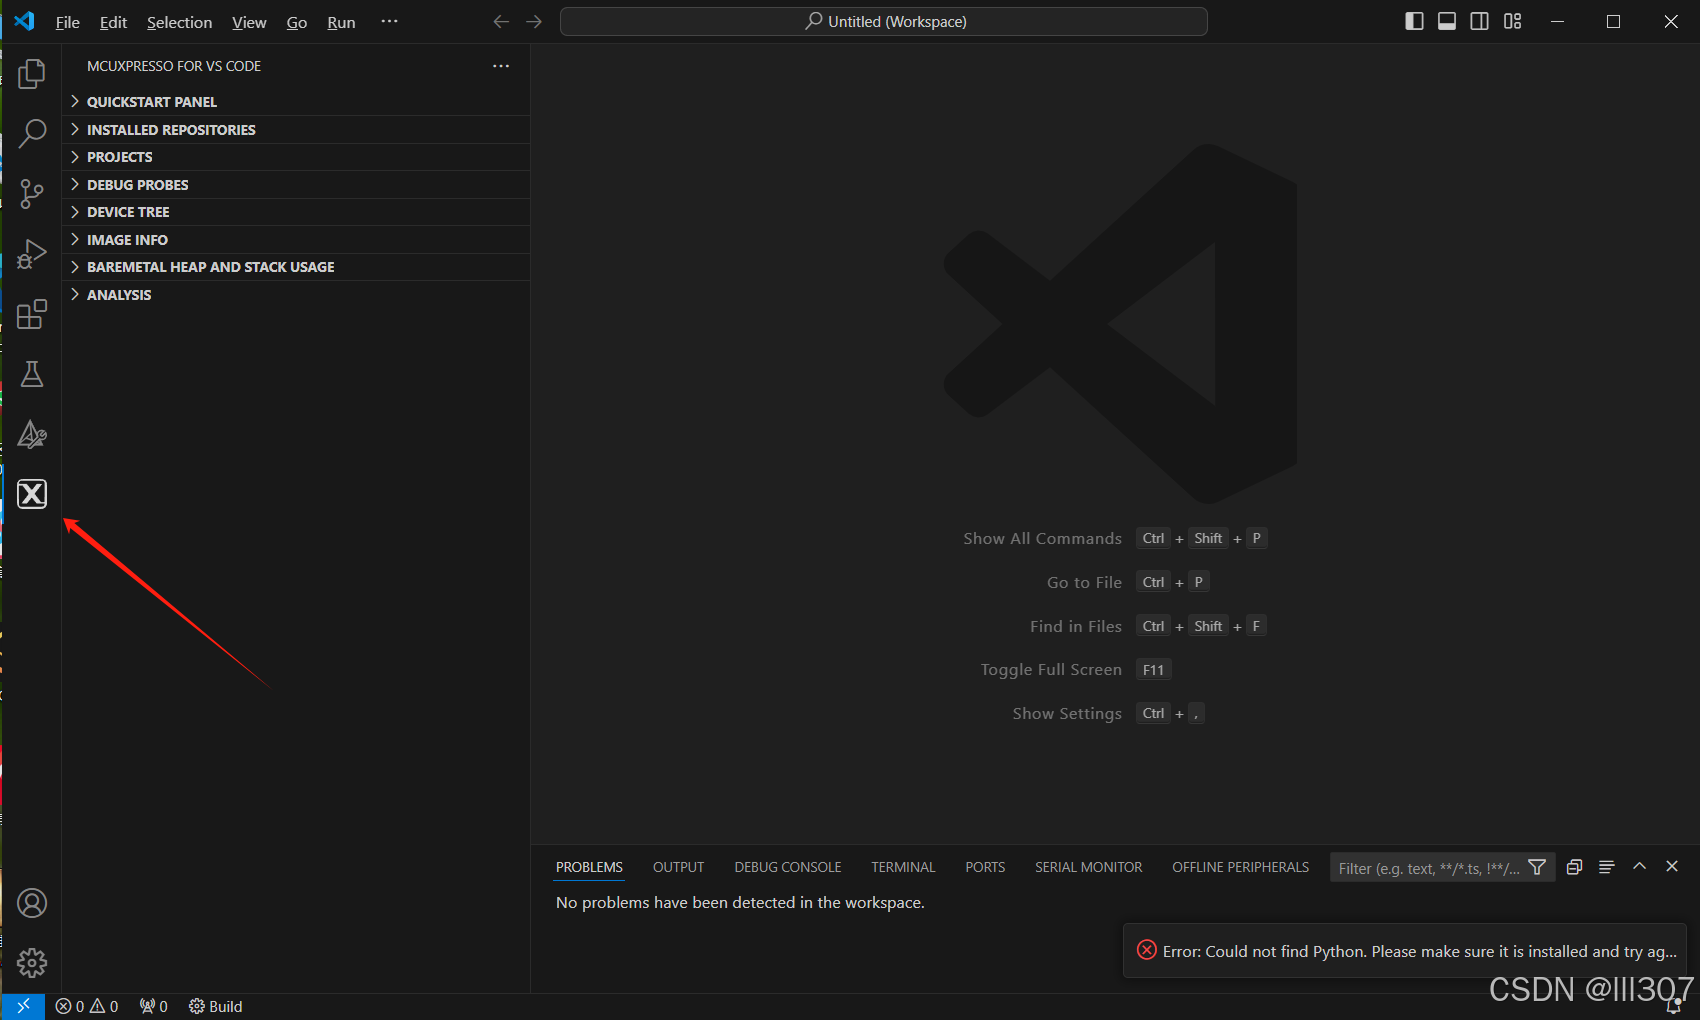This screenshot has height=1020, width=1700.
Task: Open the Manage gear icon
Action: [32, 963]
